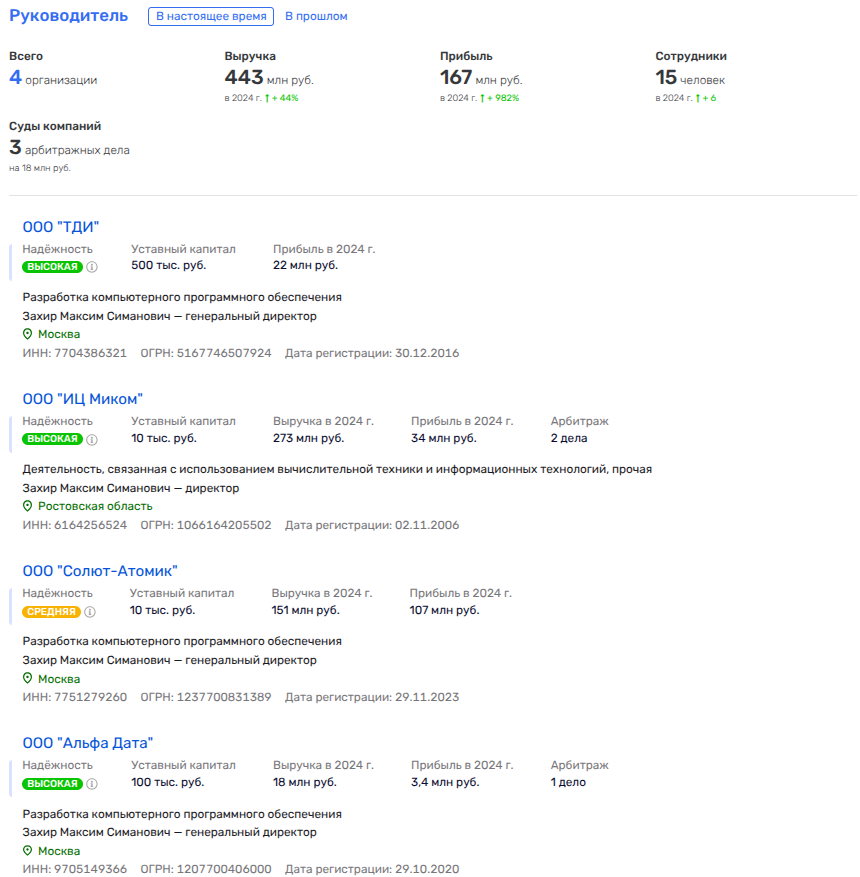
Task: Switch to the 'В прошлом' tab
Action: point(316,17)
